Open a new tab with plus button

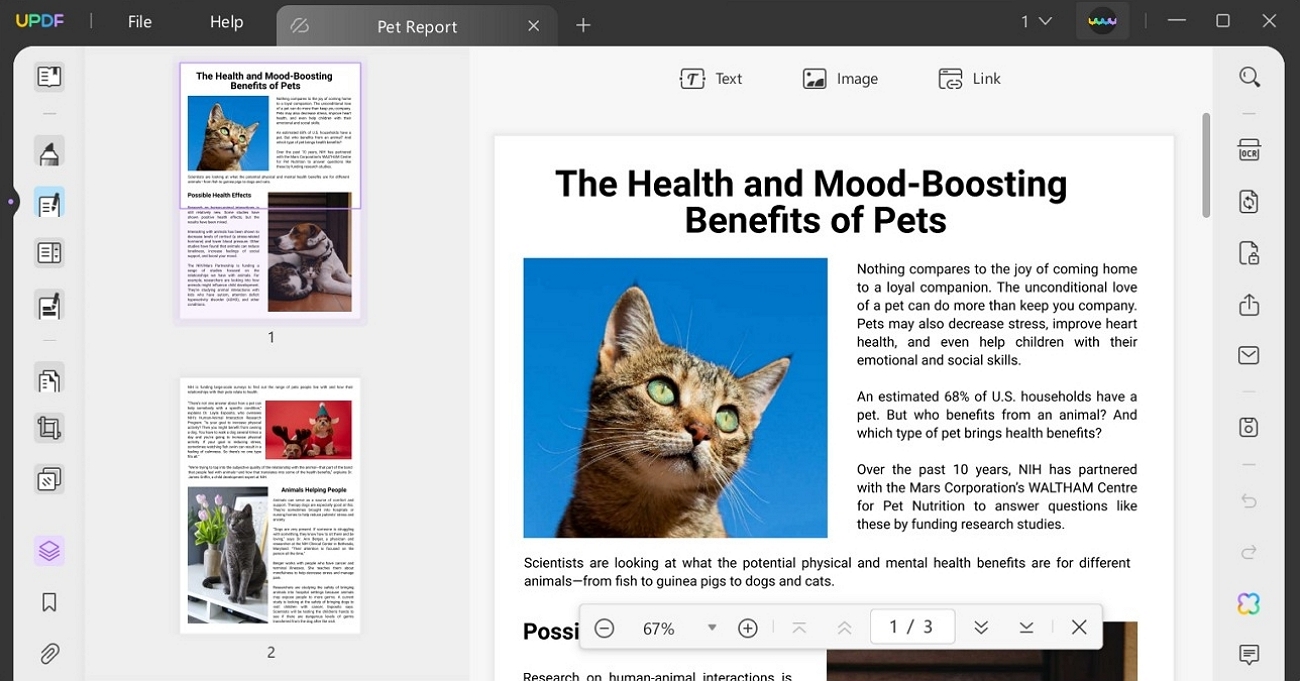tap(584, 25)
